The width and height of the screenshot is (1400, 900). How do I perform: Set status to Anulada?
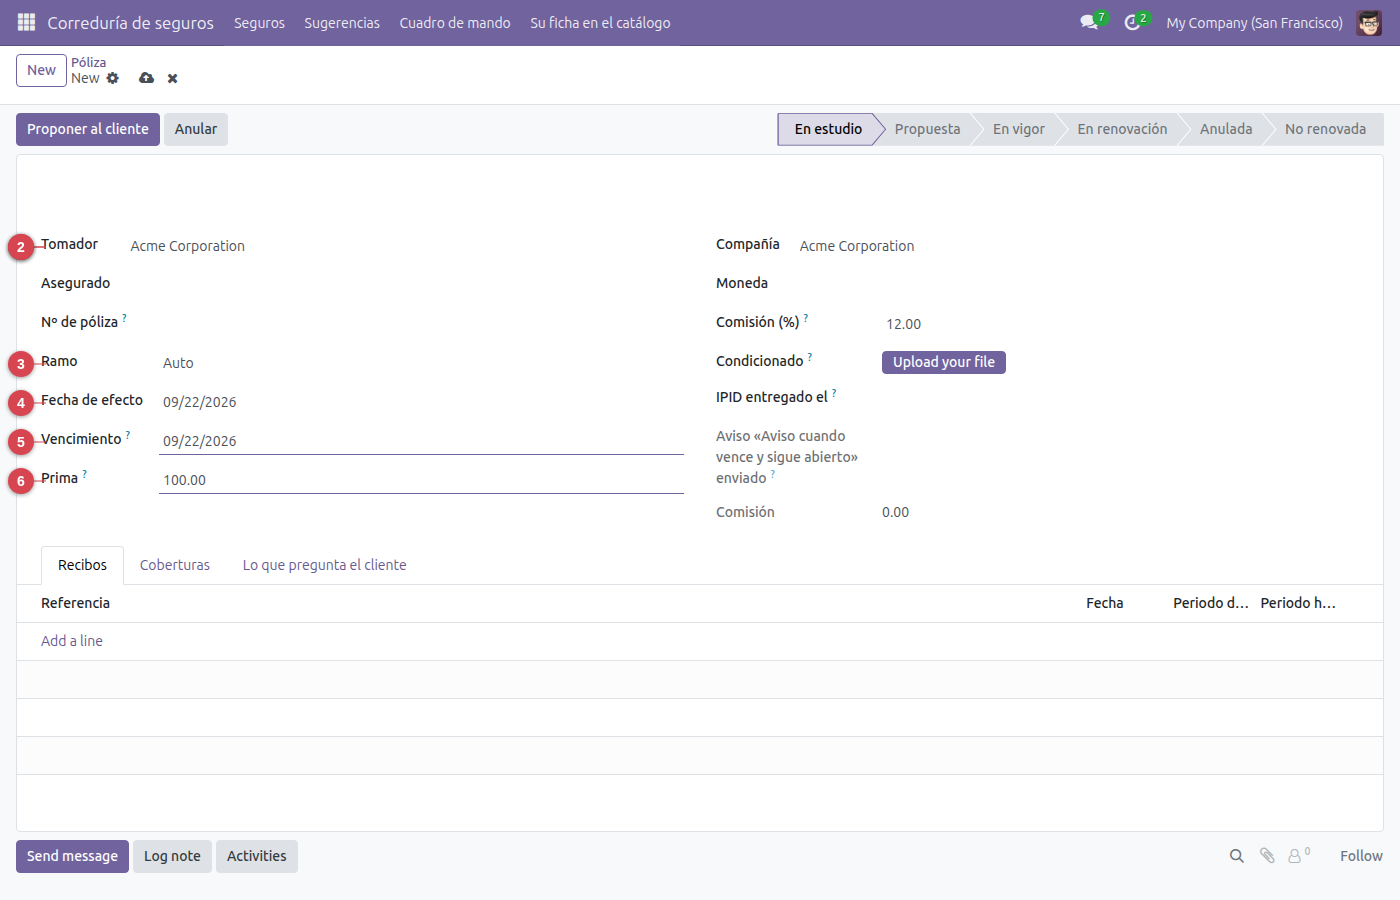1226,129
